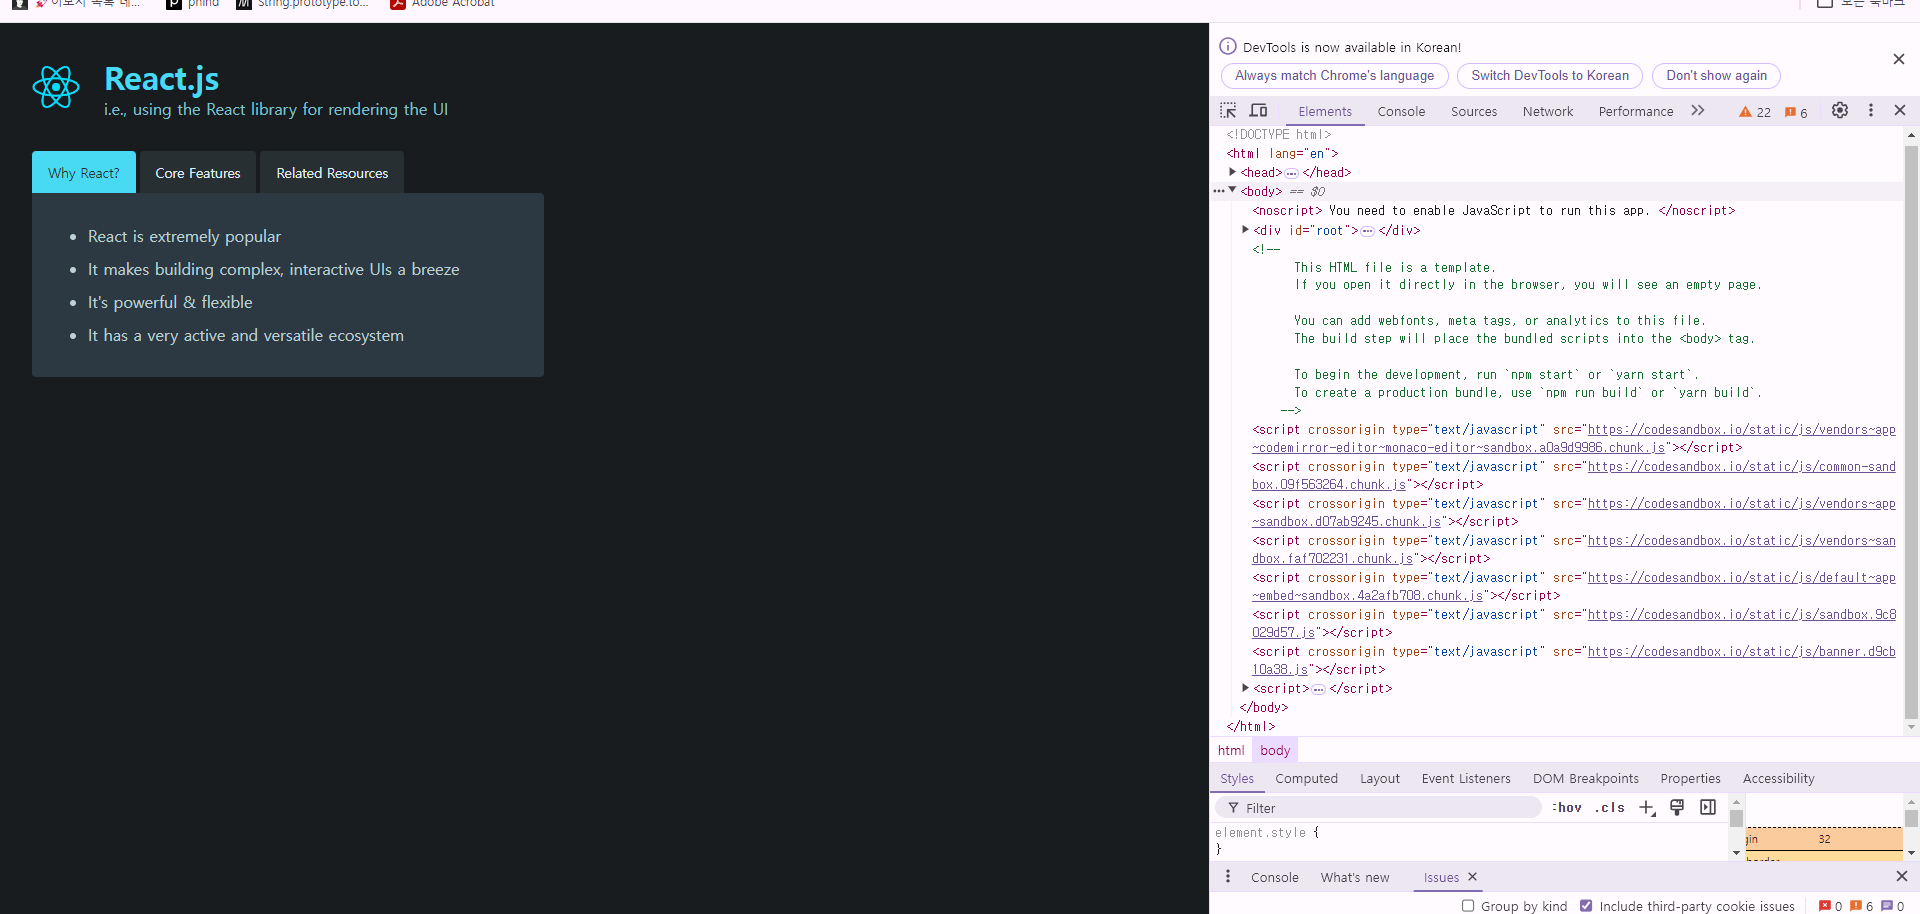Click Switch DevTools to Korean button
The image size is (1920, 914).
pyautogui.click(x=1550, y=76)
